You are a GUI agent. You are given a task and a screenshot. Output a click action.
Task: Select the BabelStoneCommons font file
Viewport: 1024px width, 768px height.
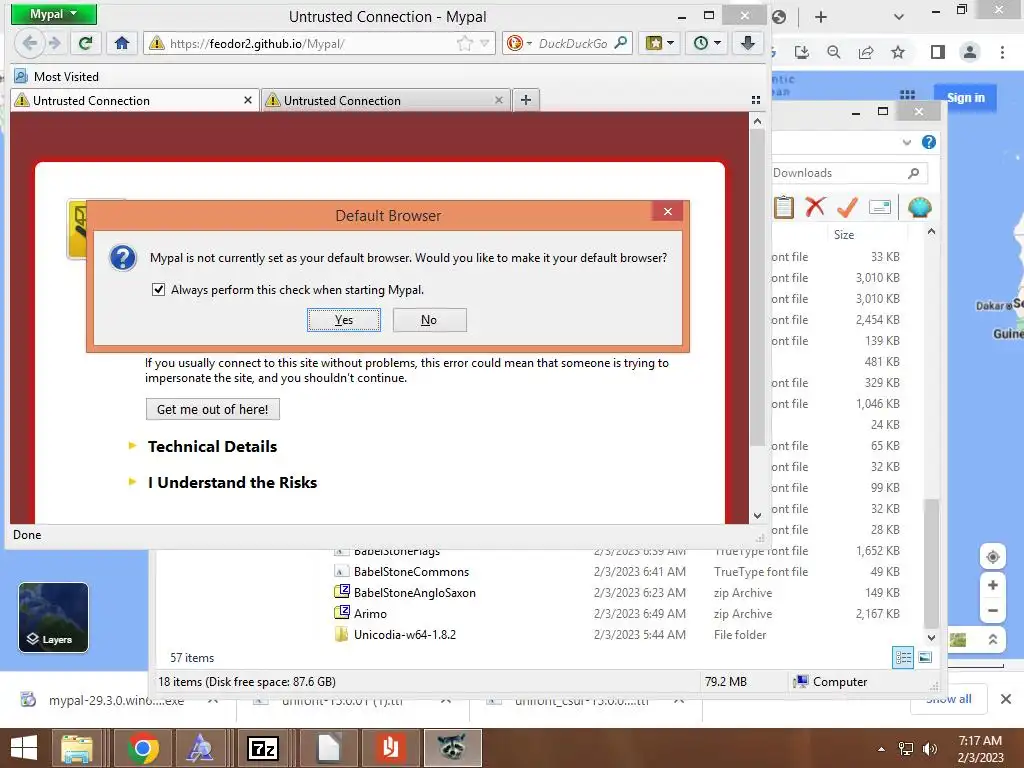coord(411,571)
